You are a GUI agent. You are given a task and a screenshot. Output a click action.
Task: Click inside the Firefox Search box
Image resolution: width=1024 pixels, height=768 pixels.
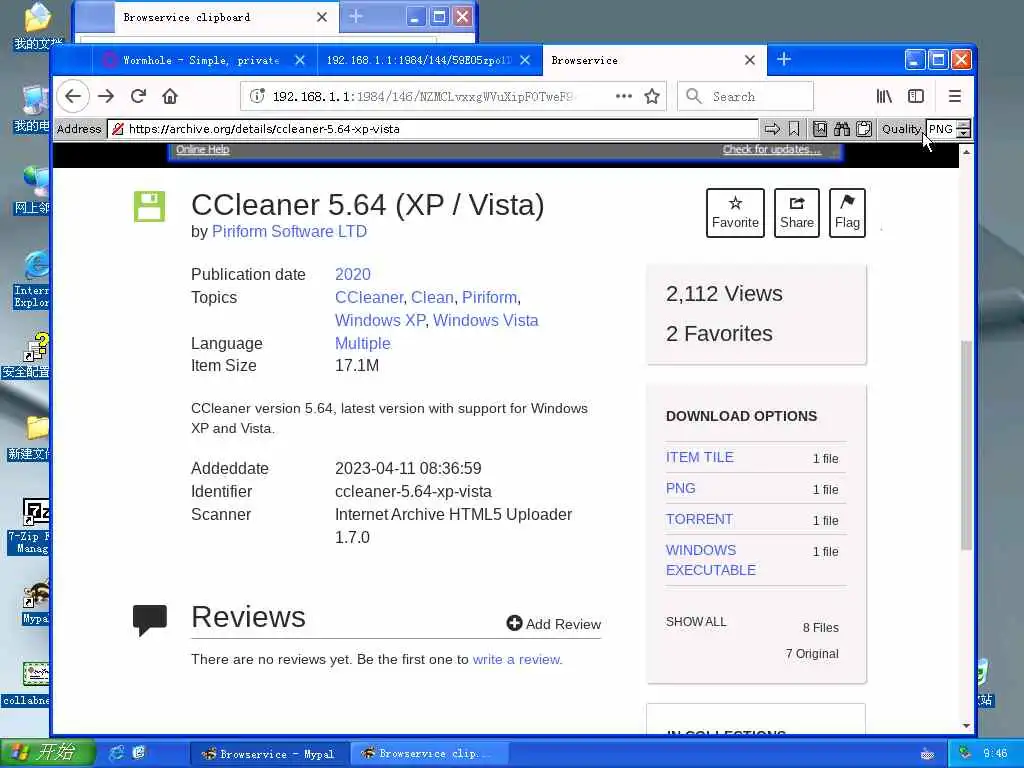click(746, 97)
